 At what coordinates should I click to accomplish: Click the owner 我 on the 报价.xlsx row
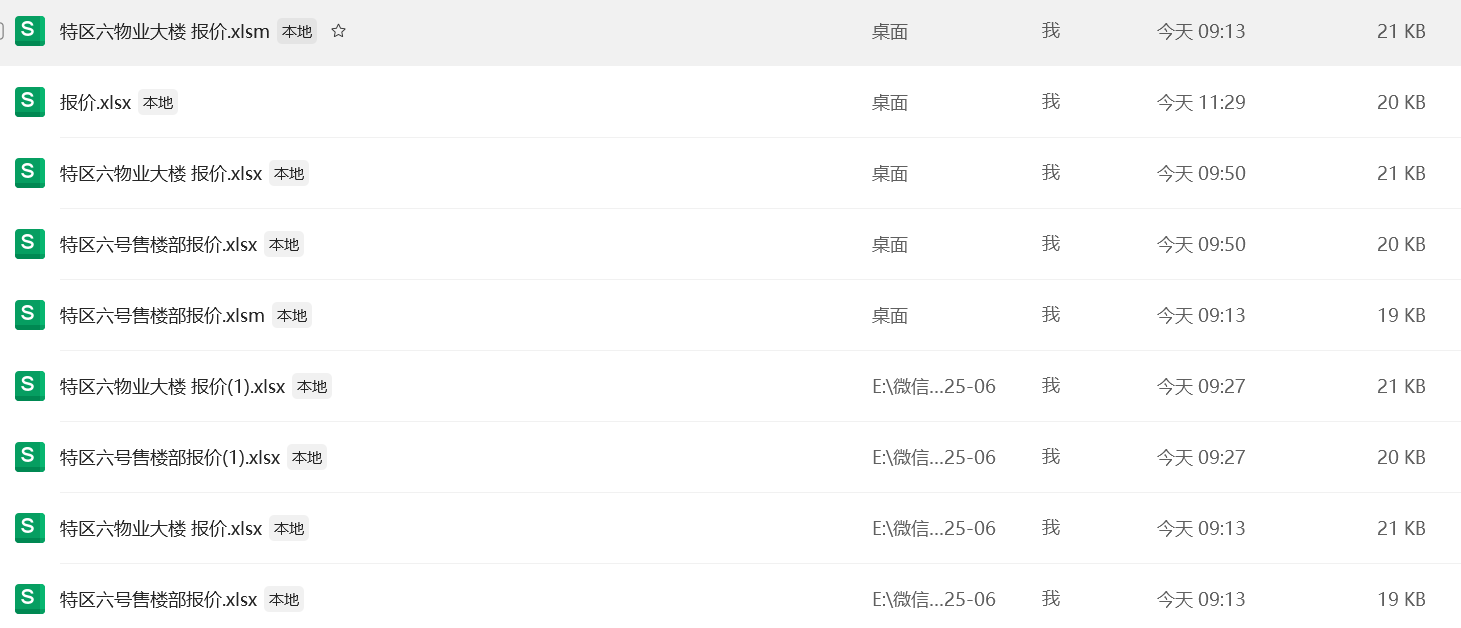click(1050, 102)
